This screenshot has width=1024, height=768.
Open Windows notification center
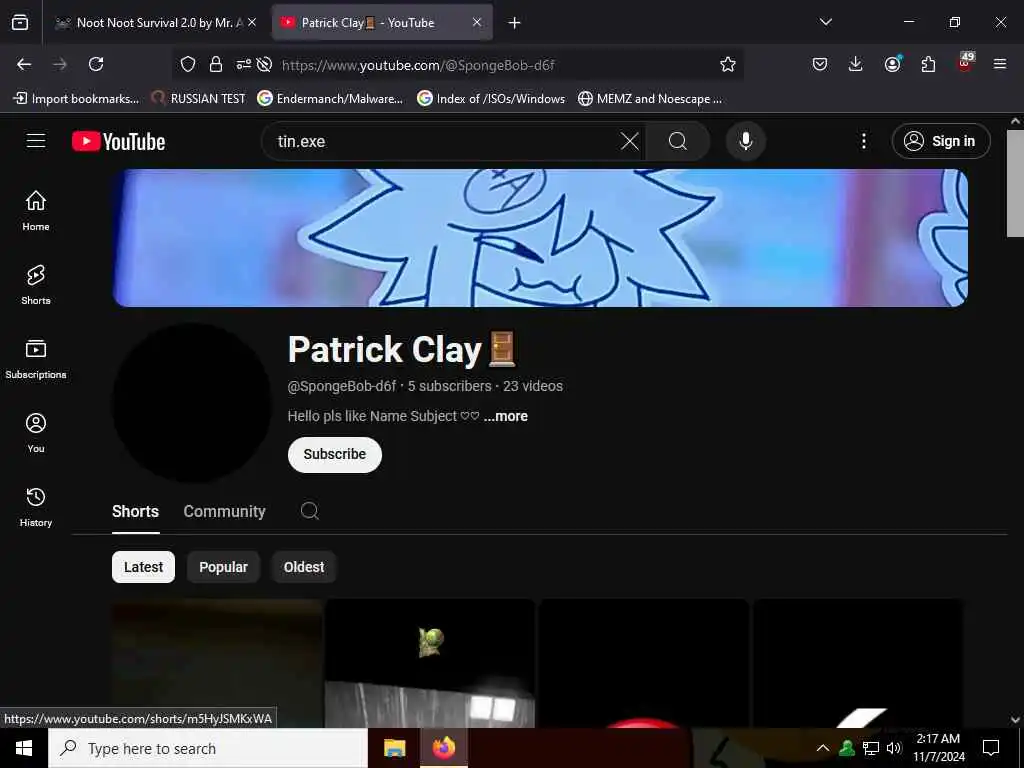pyautogui.click(x=991, y=748)
